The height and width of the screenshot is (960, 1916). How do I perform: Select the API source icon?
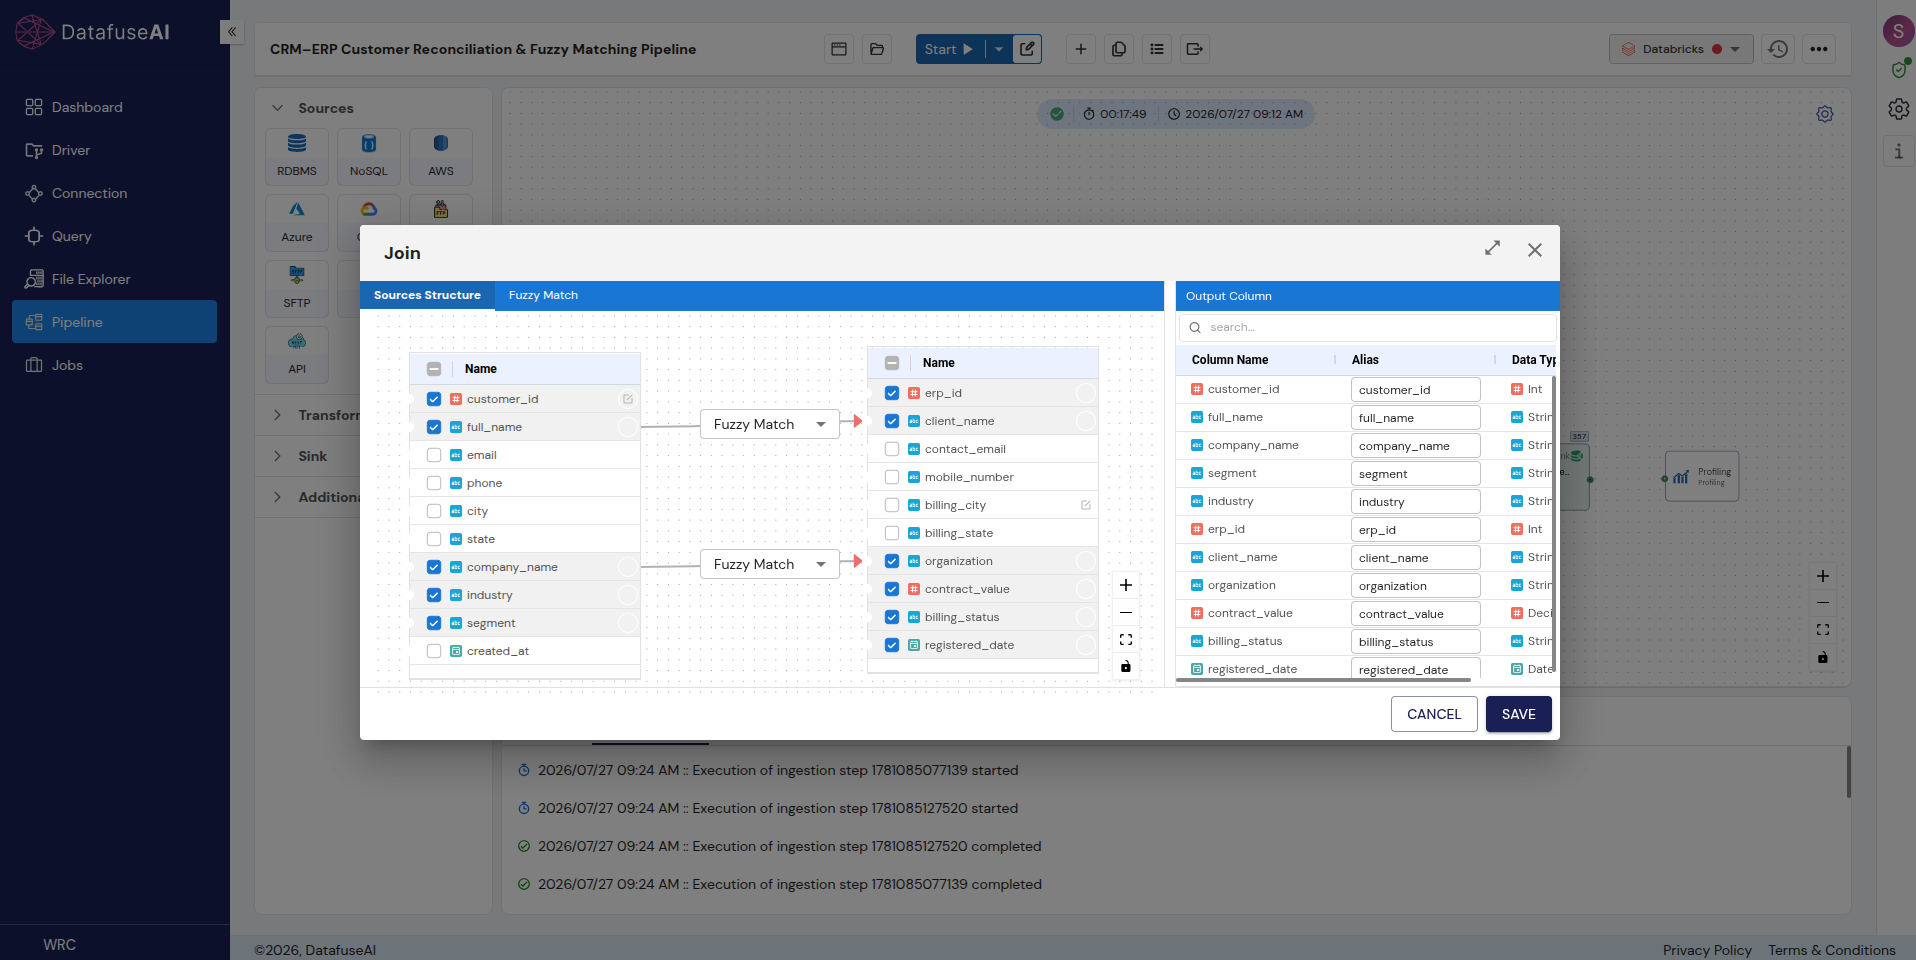[297, 354]
